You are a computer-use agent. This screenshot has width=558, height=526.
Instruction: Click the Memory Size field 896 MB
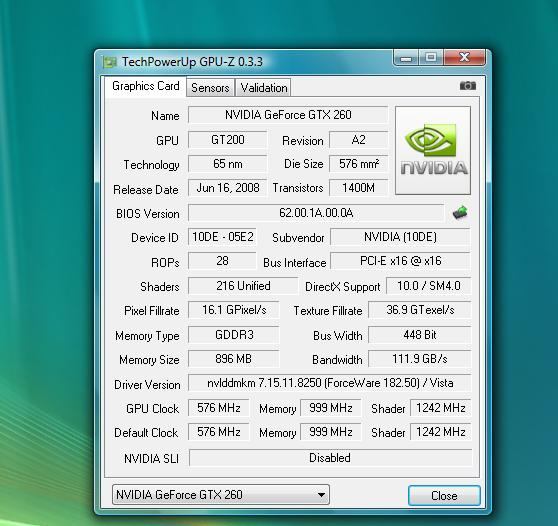pyautogui.click(x=234, y=359)
